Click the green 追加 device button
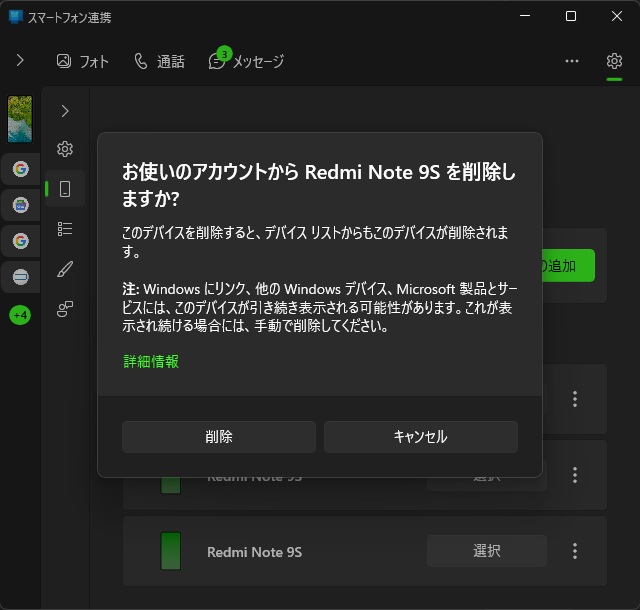 [x=568, y=265]
